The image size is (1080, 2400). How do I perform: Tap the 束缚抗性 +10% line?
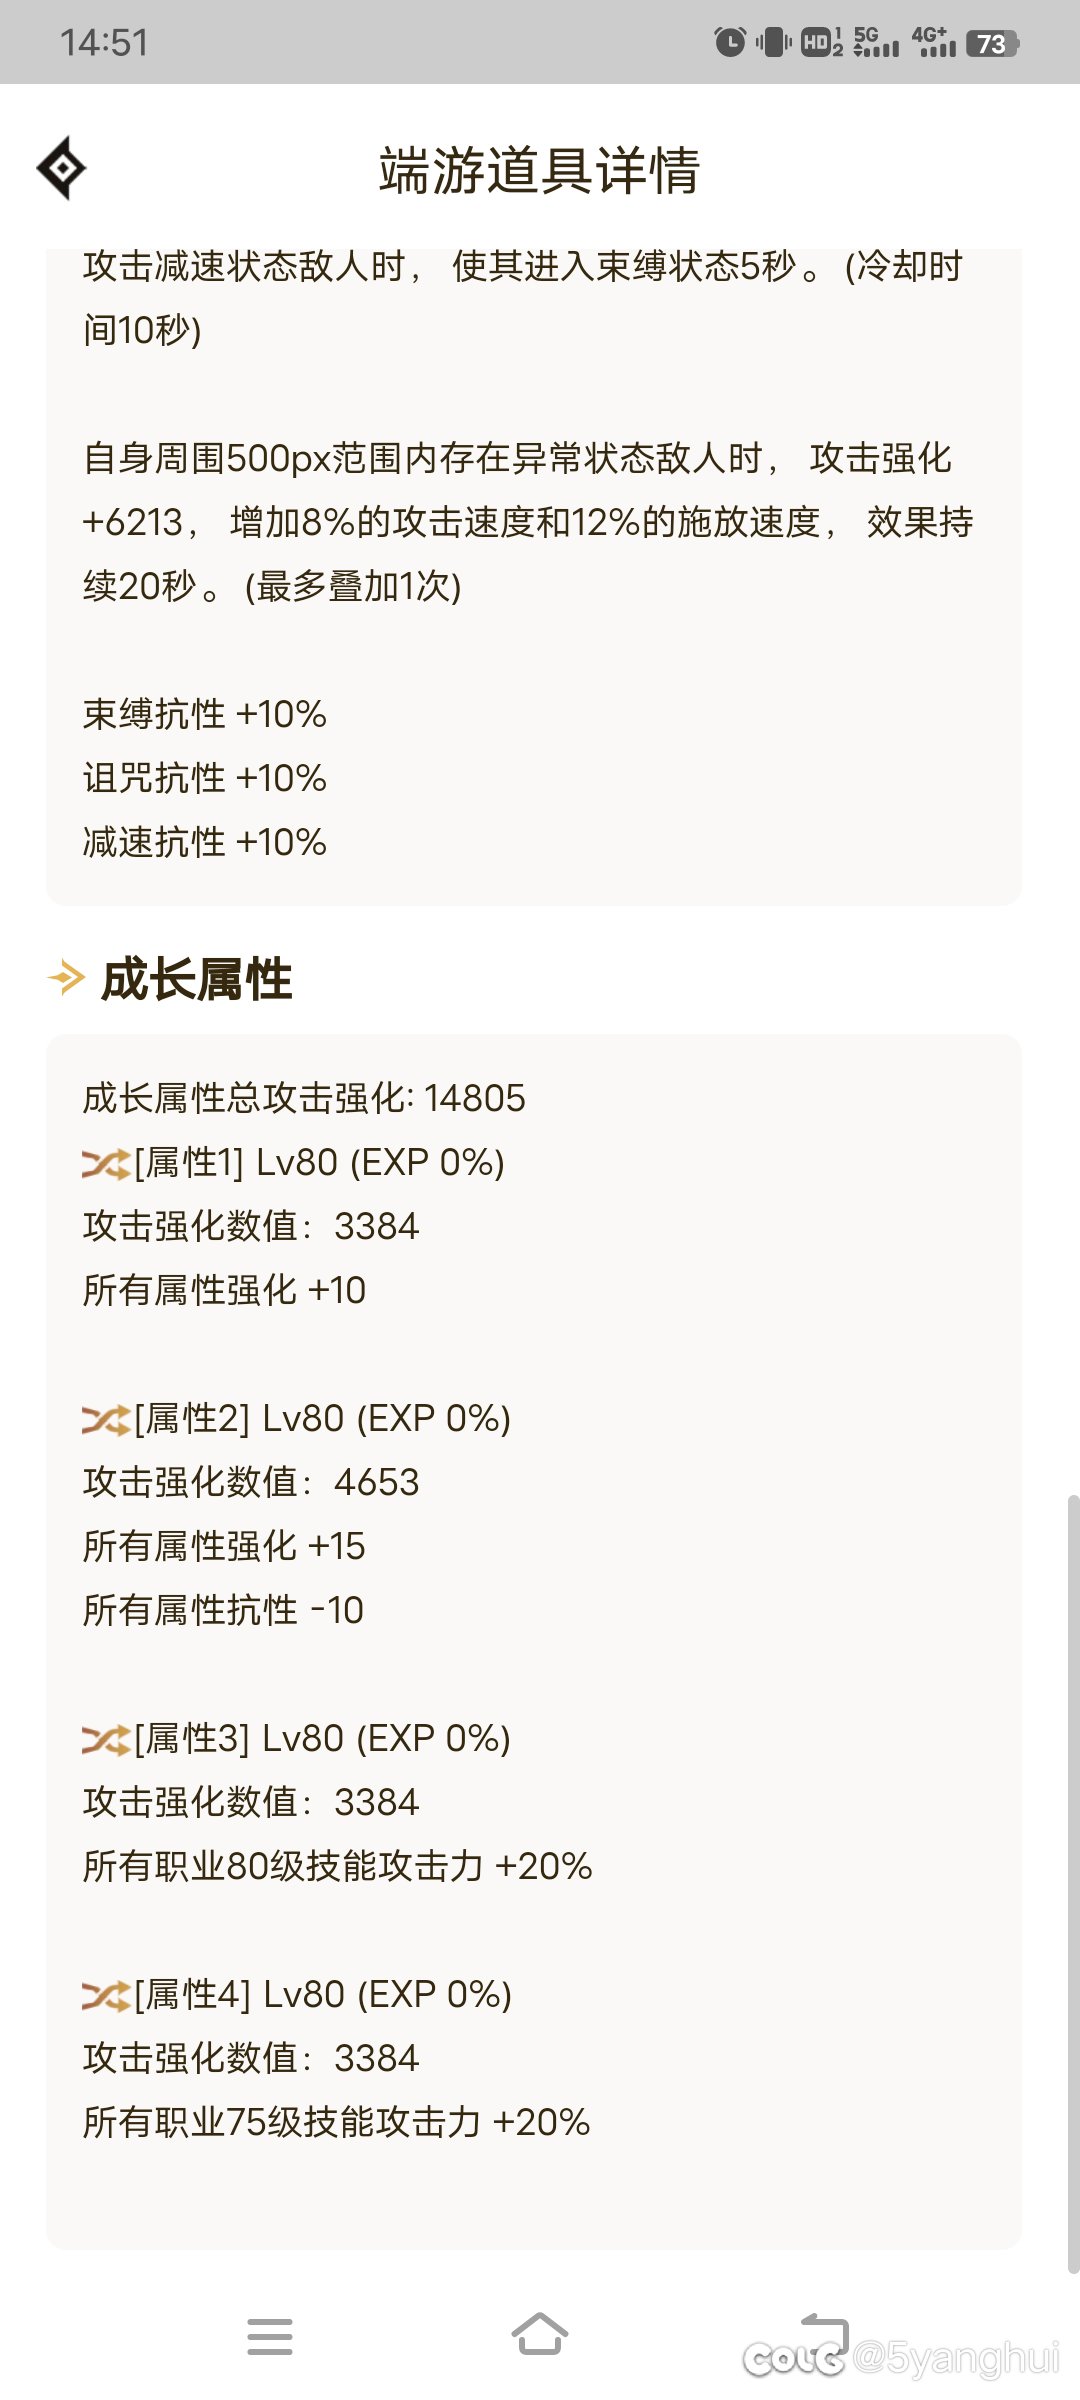click(205, 714)
